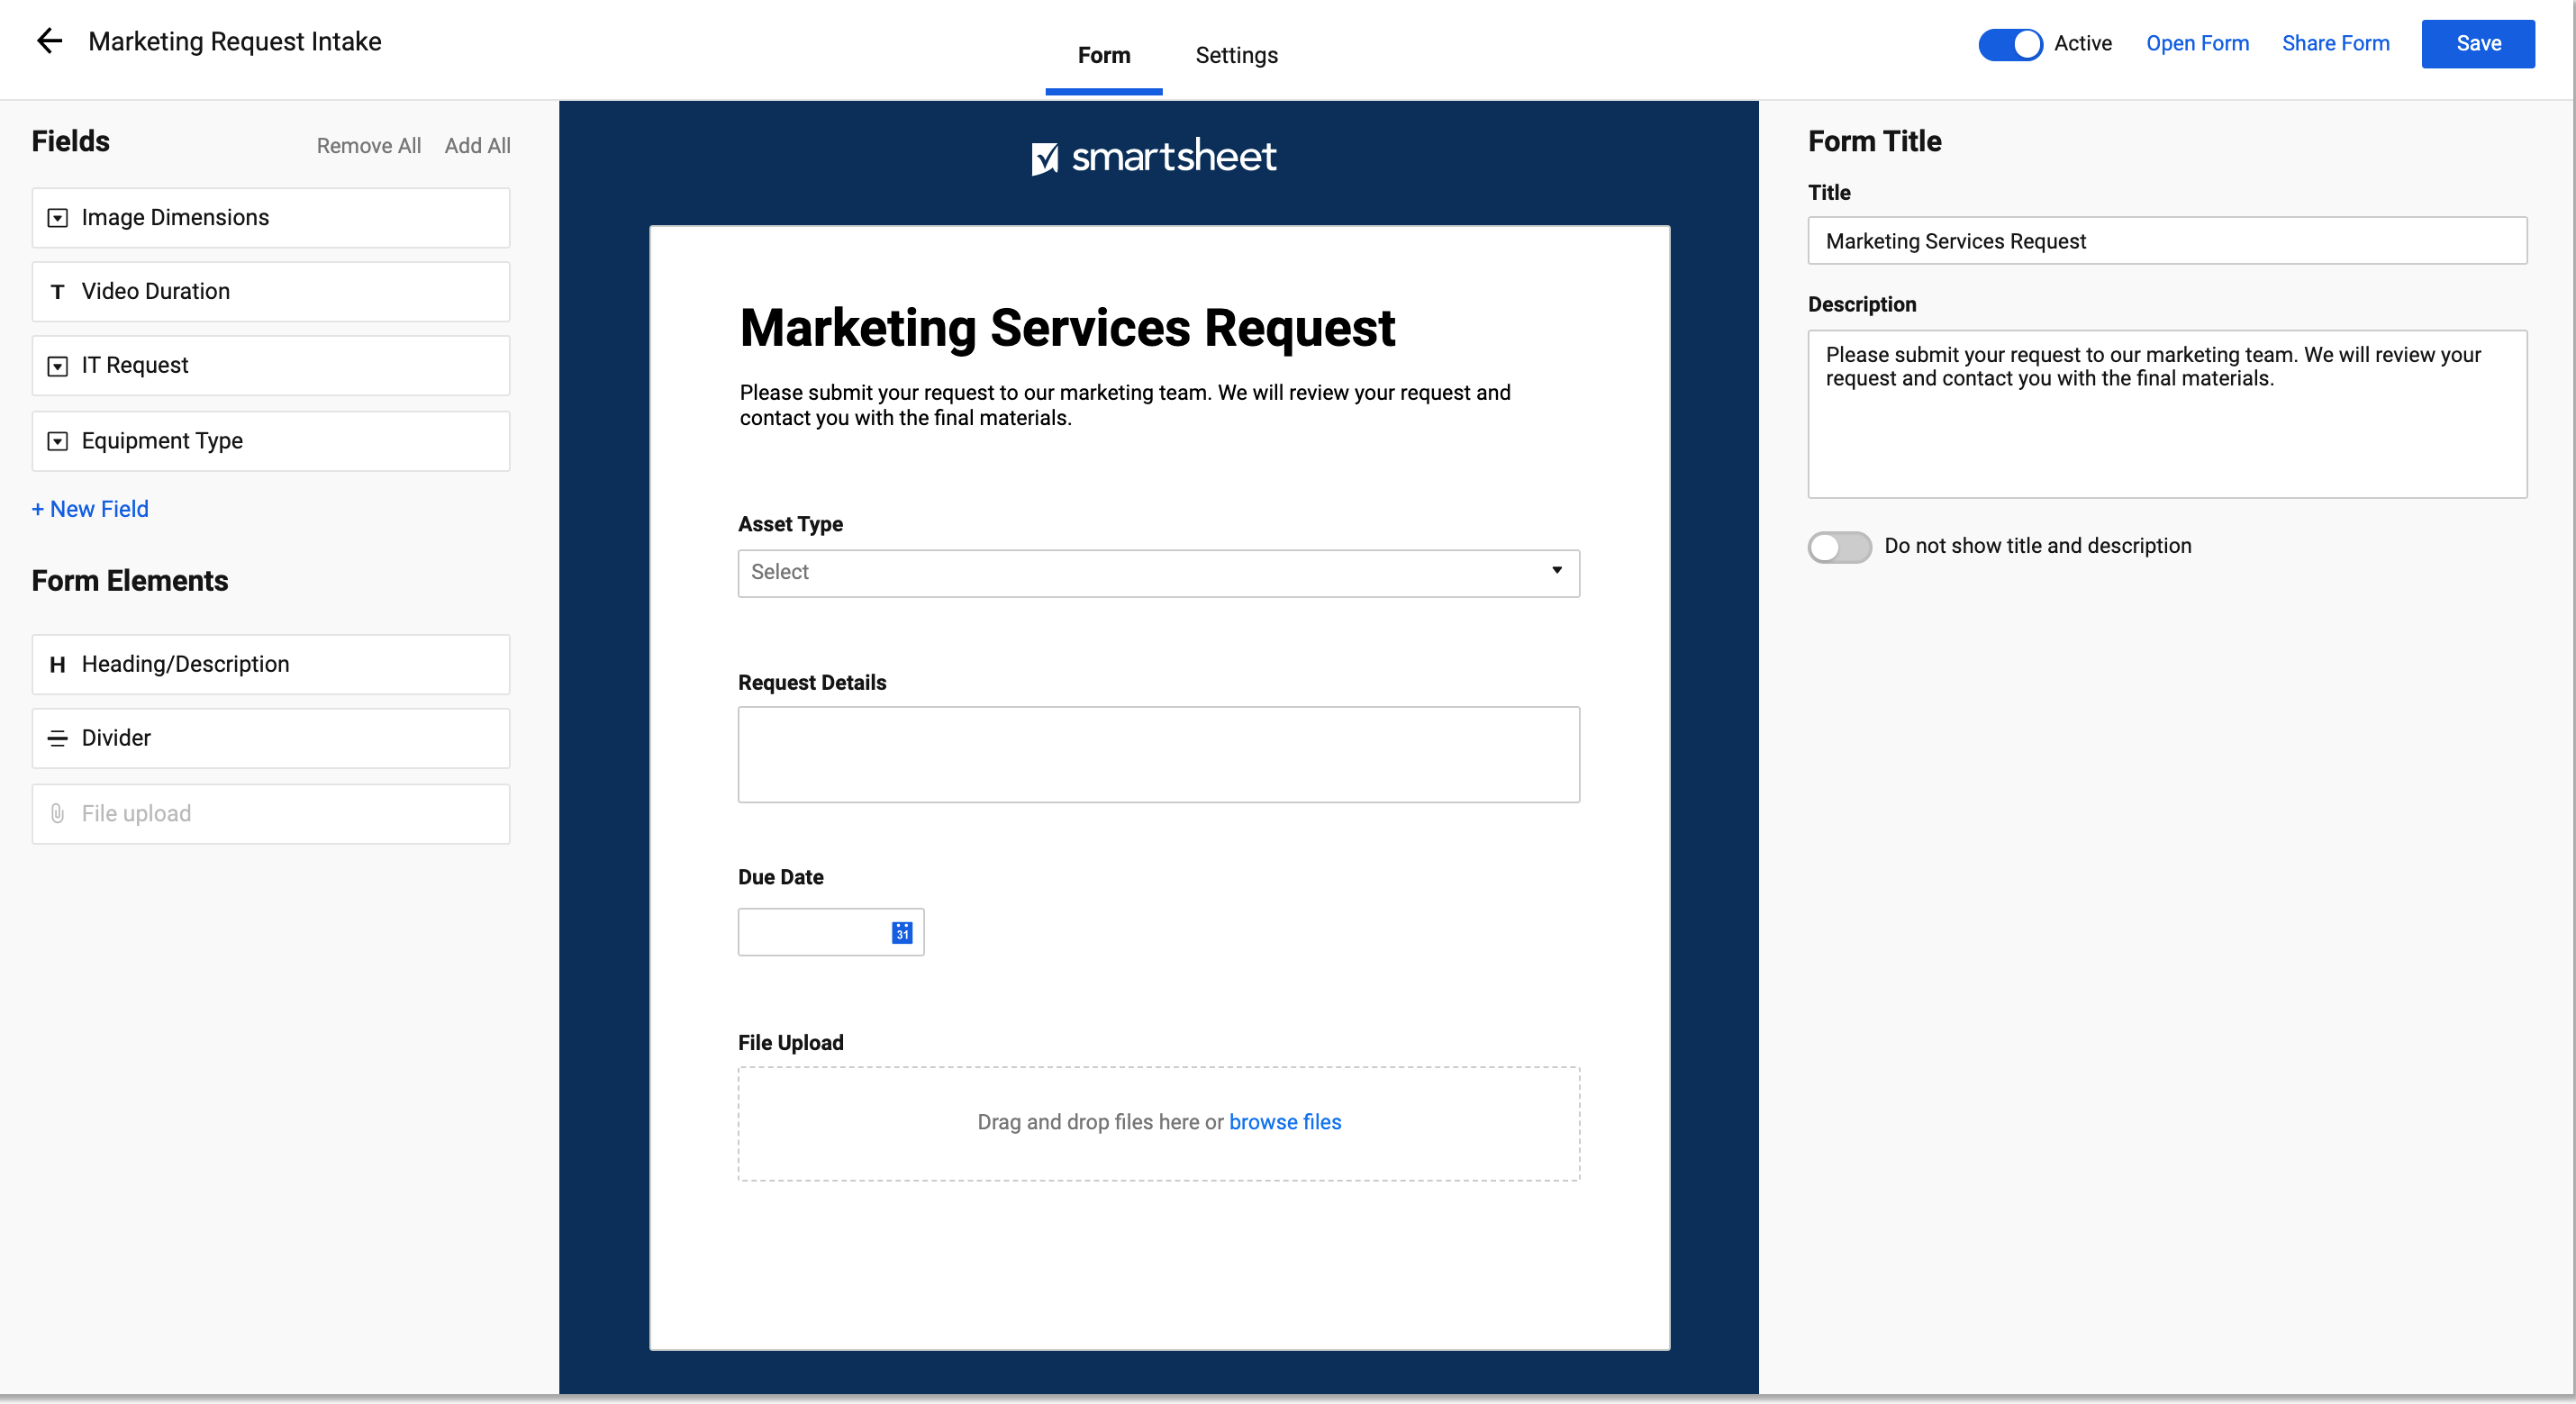Viewport: 2576px width, 1404px height.
Task: Click the Open Form link
Action: [x=2196, y=43]
